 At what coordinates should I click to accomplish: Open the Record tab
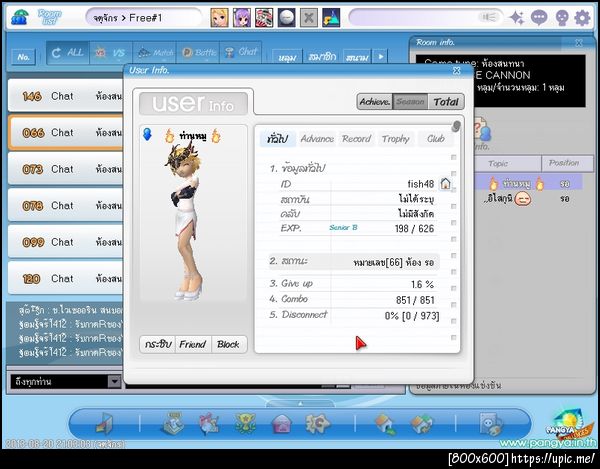[x=356, y=138]
